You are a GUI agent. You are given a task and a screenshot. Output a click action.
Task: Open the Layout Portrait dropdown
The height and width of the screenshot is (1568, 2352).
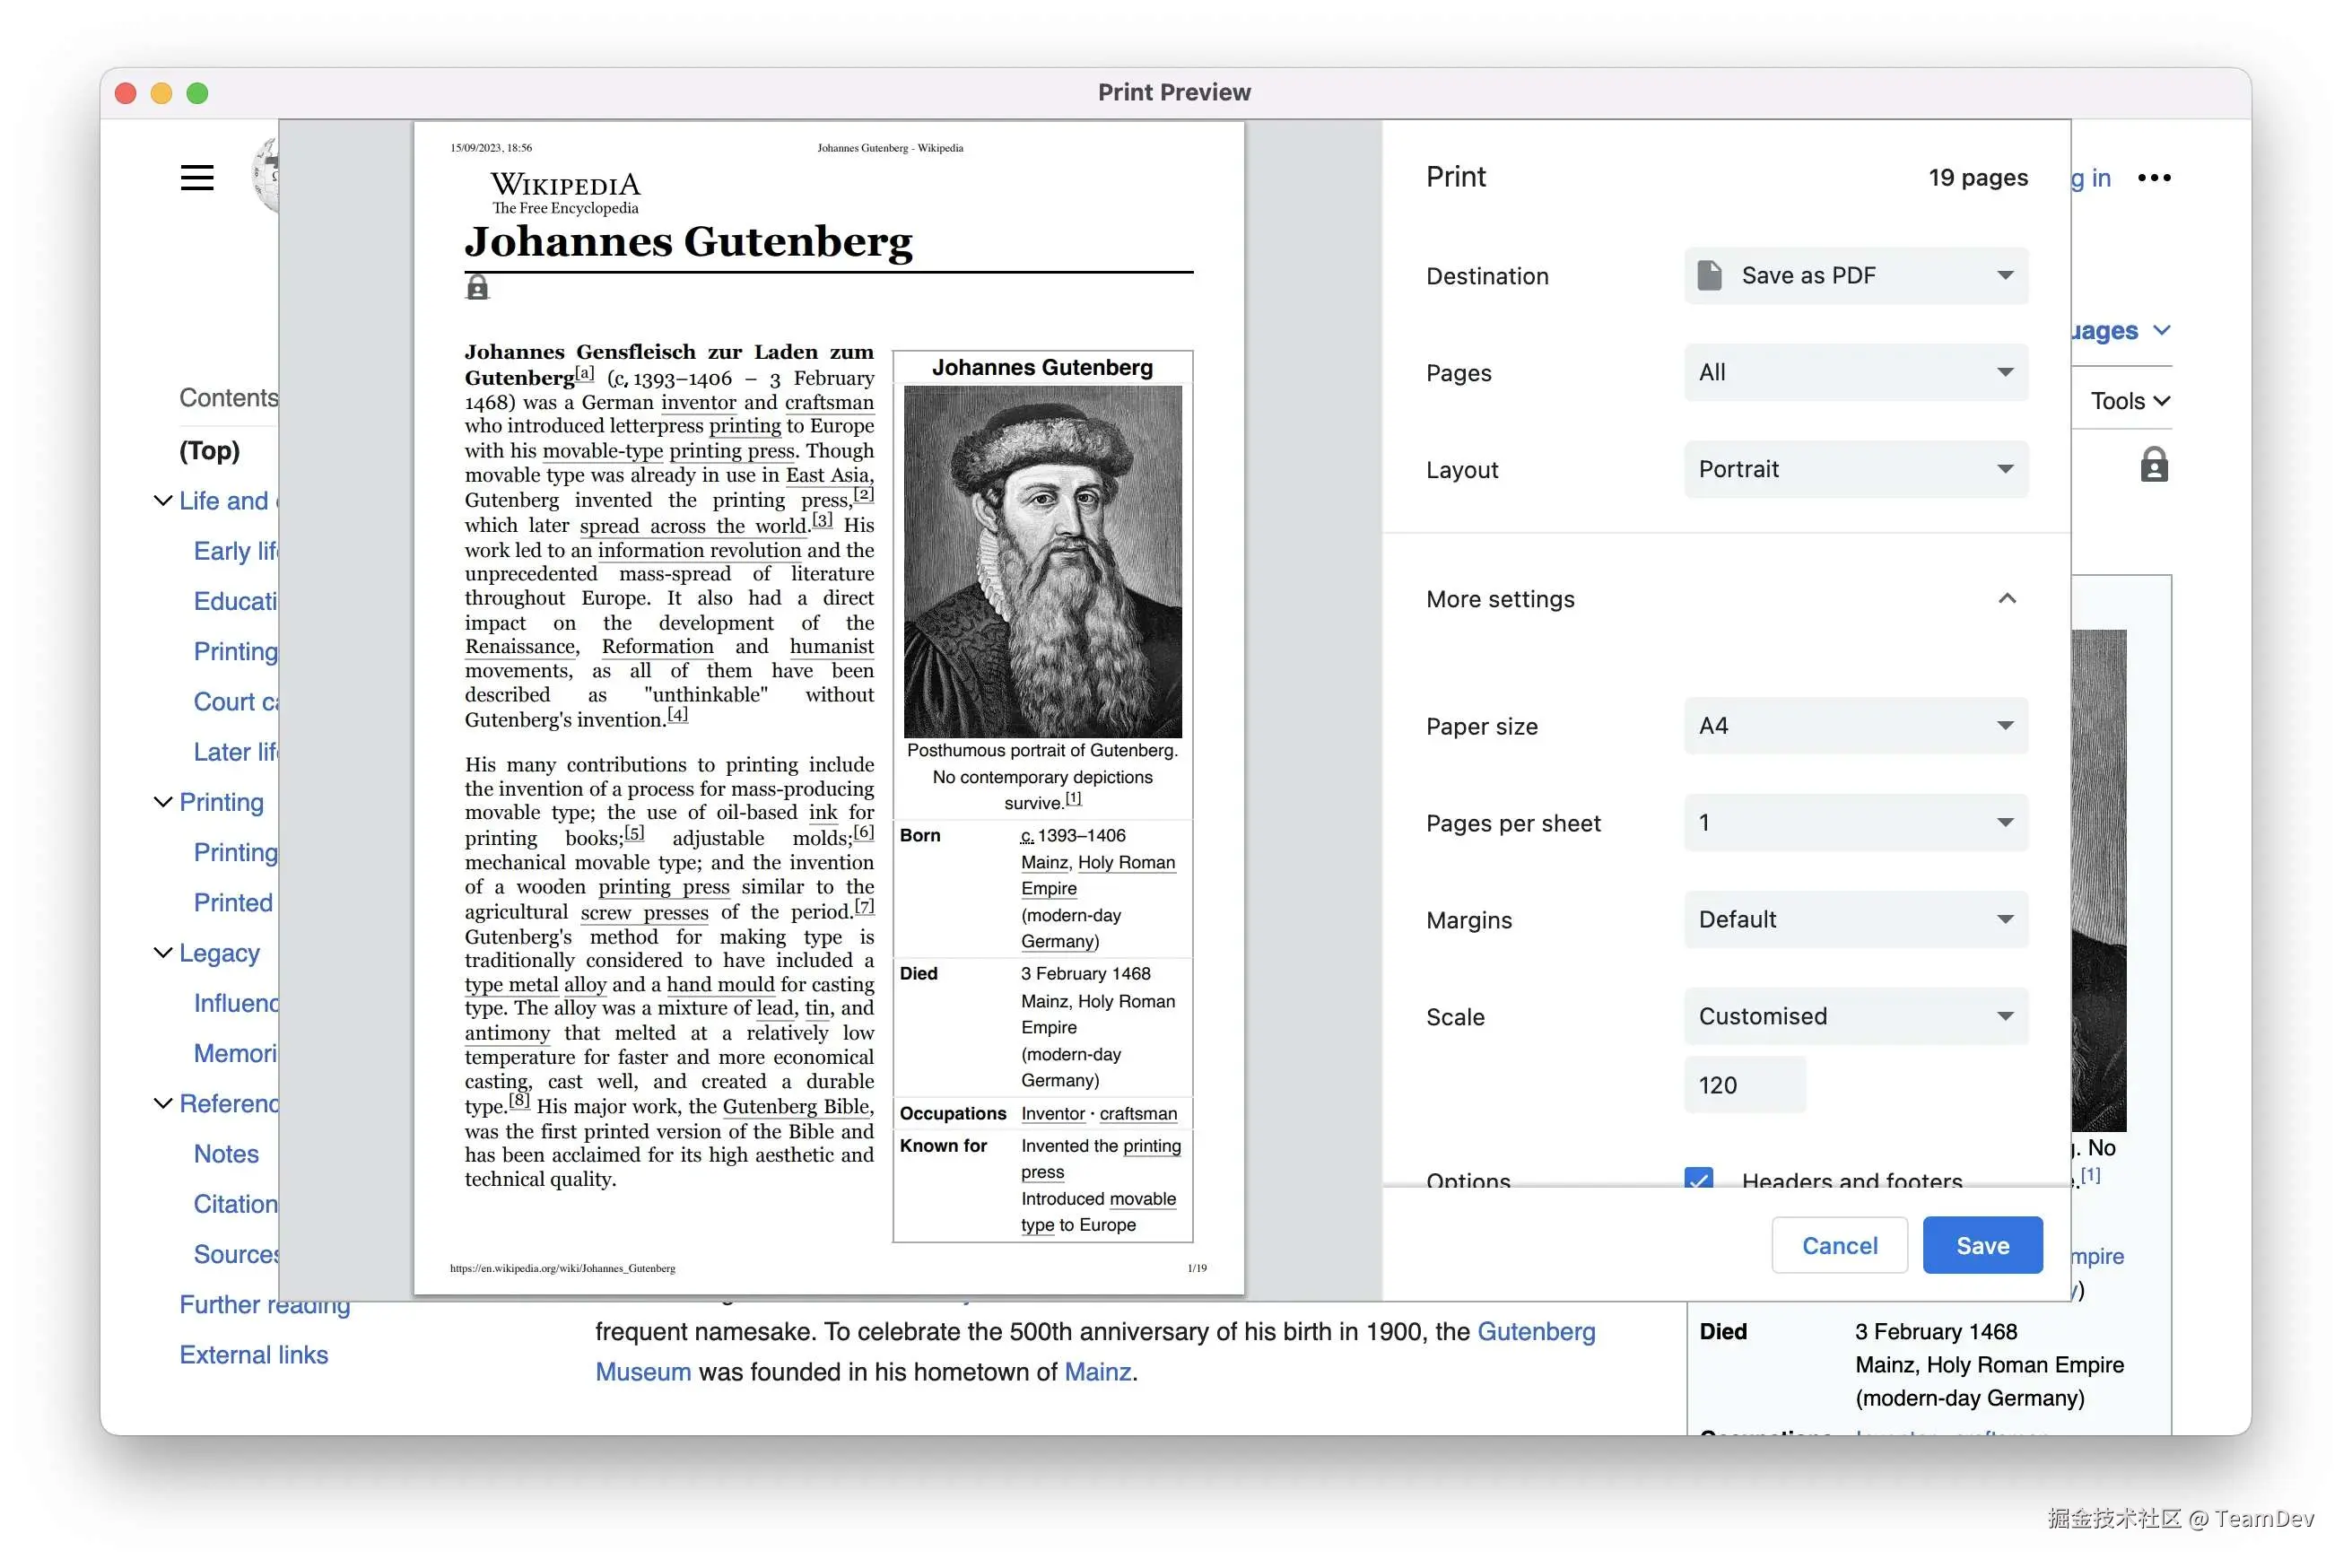coord(1856,469)
